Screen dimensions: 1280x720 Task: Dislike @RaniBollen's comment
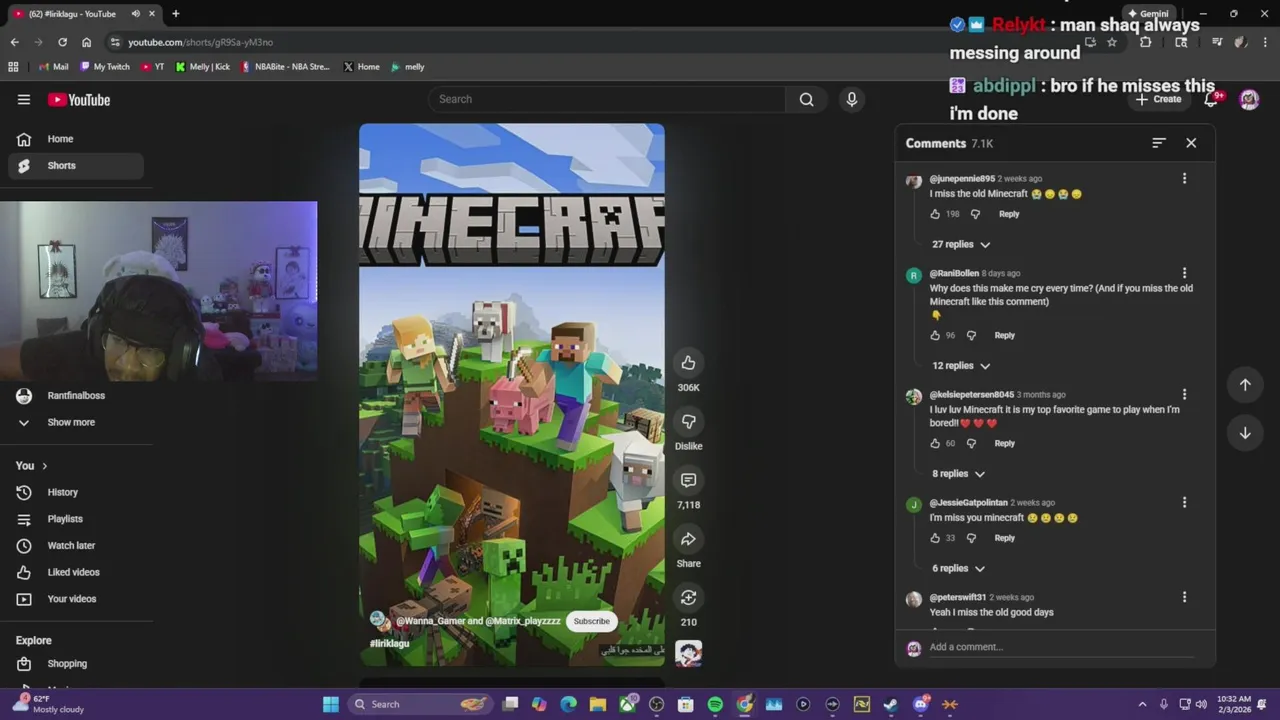[970, 335]
